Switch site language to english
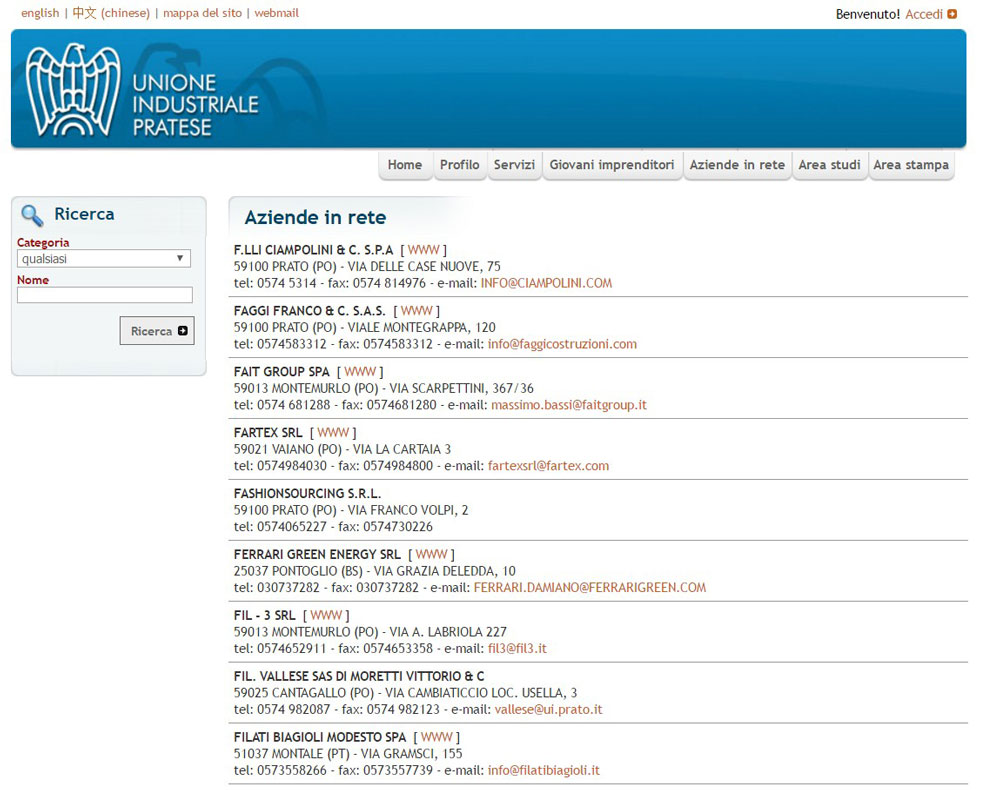This screenshot has width=1000, height=790. click(40, 13)
